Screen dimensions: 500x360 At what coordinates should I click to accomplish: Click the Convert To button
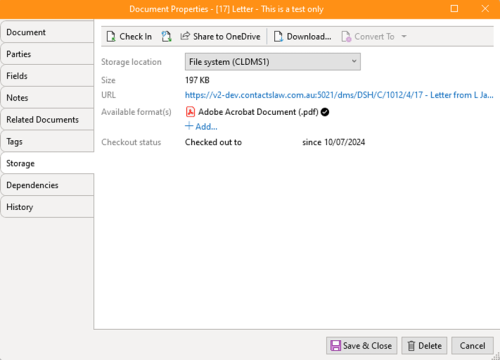[368, 36]
